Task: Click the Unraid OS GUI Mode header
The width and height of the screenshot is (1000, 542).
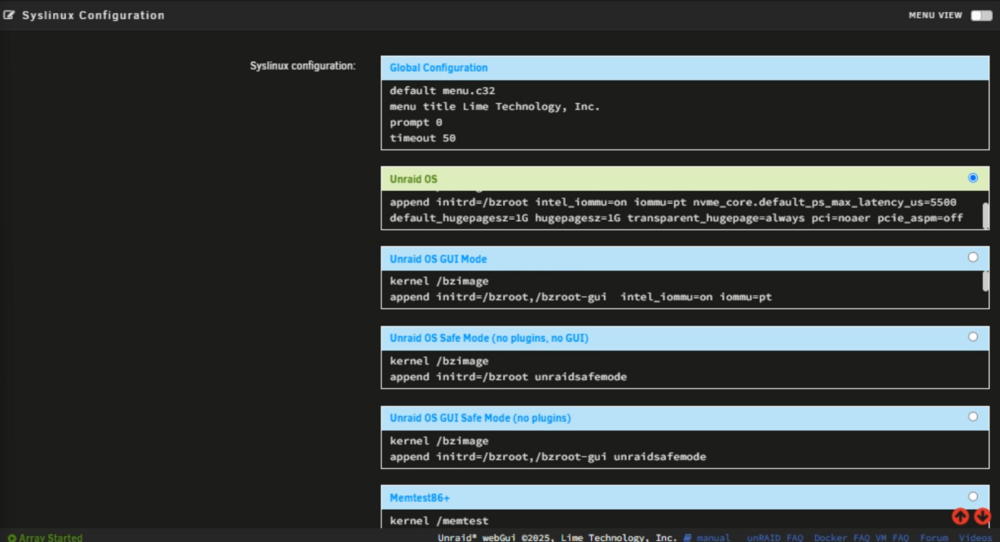Action: (x=685, y=259)
